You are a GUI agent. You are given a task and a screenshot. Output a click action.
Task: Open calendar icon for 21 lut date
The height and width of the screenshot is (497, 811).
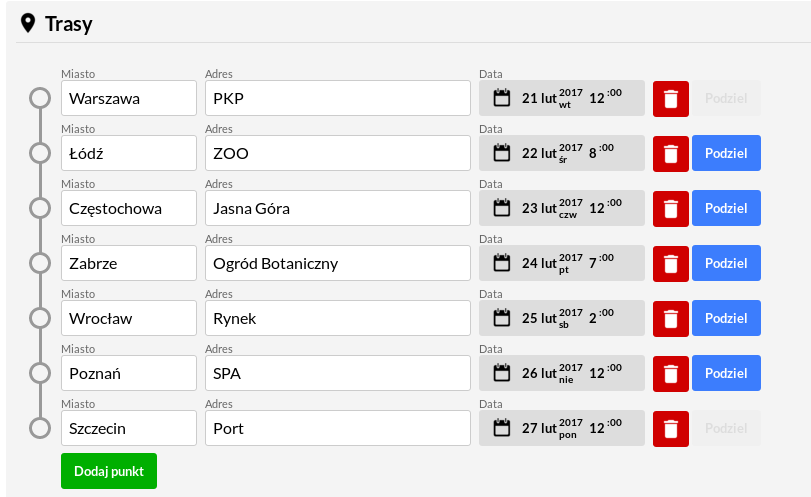click(x=502, y=98)
